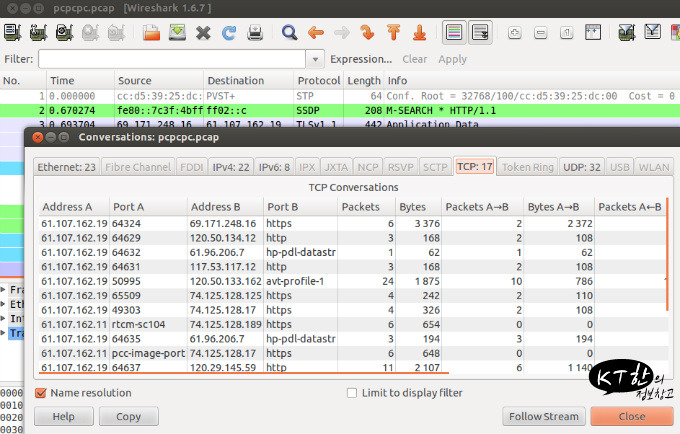The width and height of the screenshot is (680, 434).
Task: Sort conversations by Bytes column header
Action: coord(418,207)
